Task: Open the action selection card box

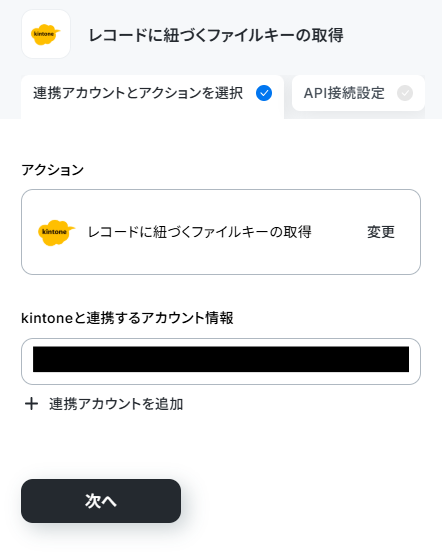Action: point(221,232)
